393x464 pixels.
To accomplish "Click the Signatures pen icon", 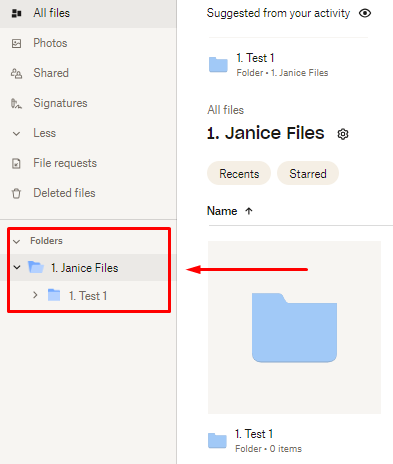I will click(x=16, y=103).
